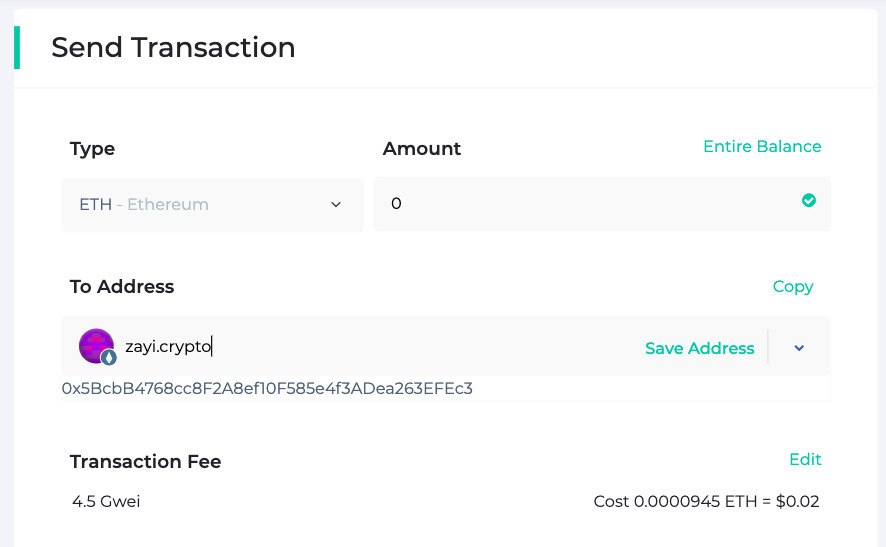This screenshot has width=886, height=547.
Task: Click the 4.5 Gwei fee value
Action: click(x=106, y=501)
